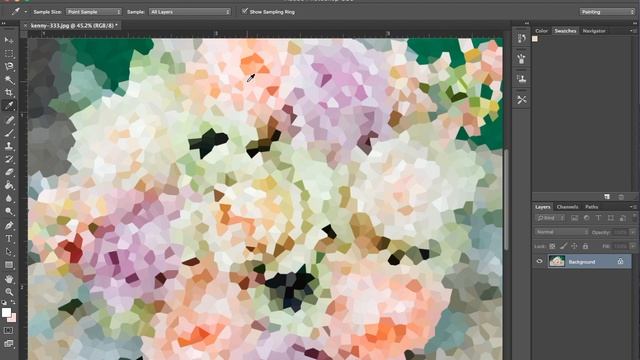Pick the swatch in Swatches panel
This screenshot has width=640, height=360.
pos(535,39)
